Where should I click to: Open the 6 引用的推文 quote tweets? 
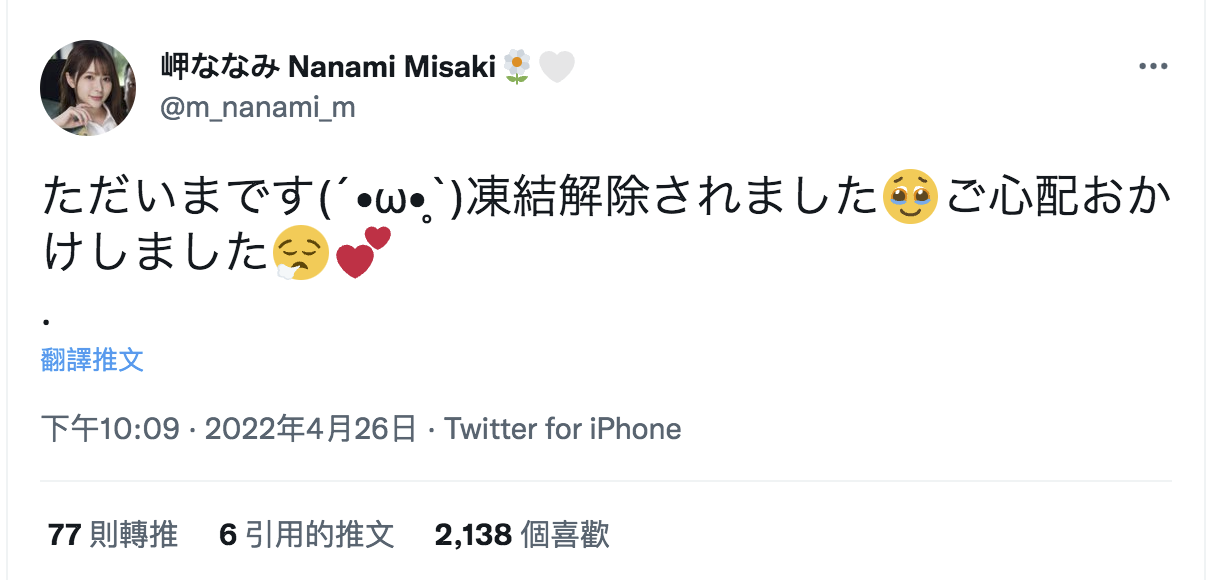[x=306, y=535]
